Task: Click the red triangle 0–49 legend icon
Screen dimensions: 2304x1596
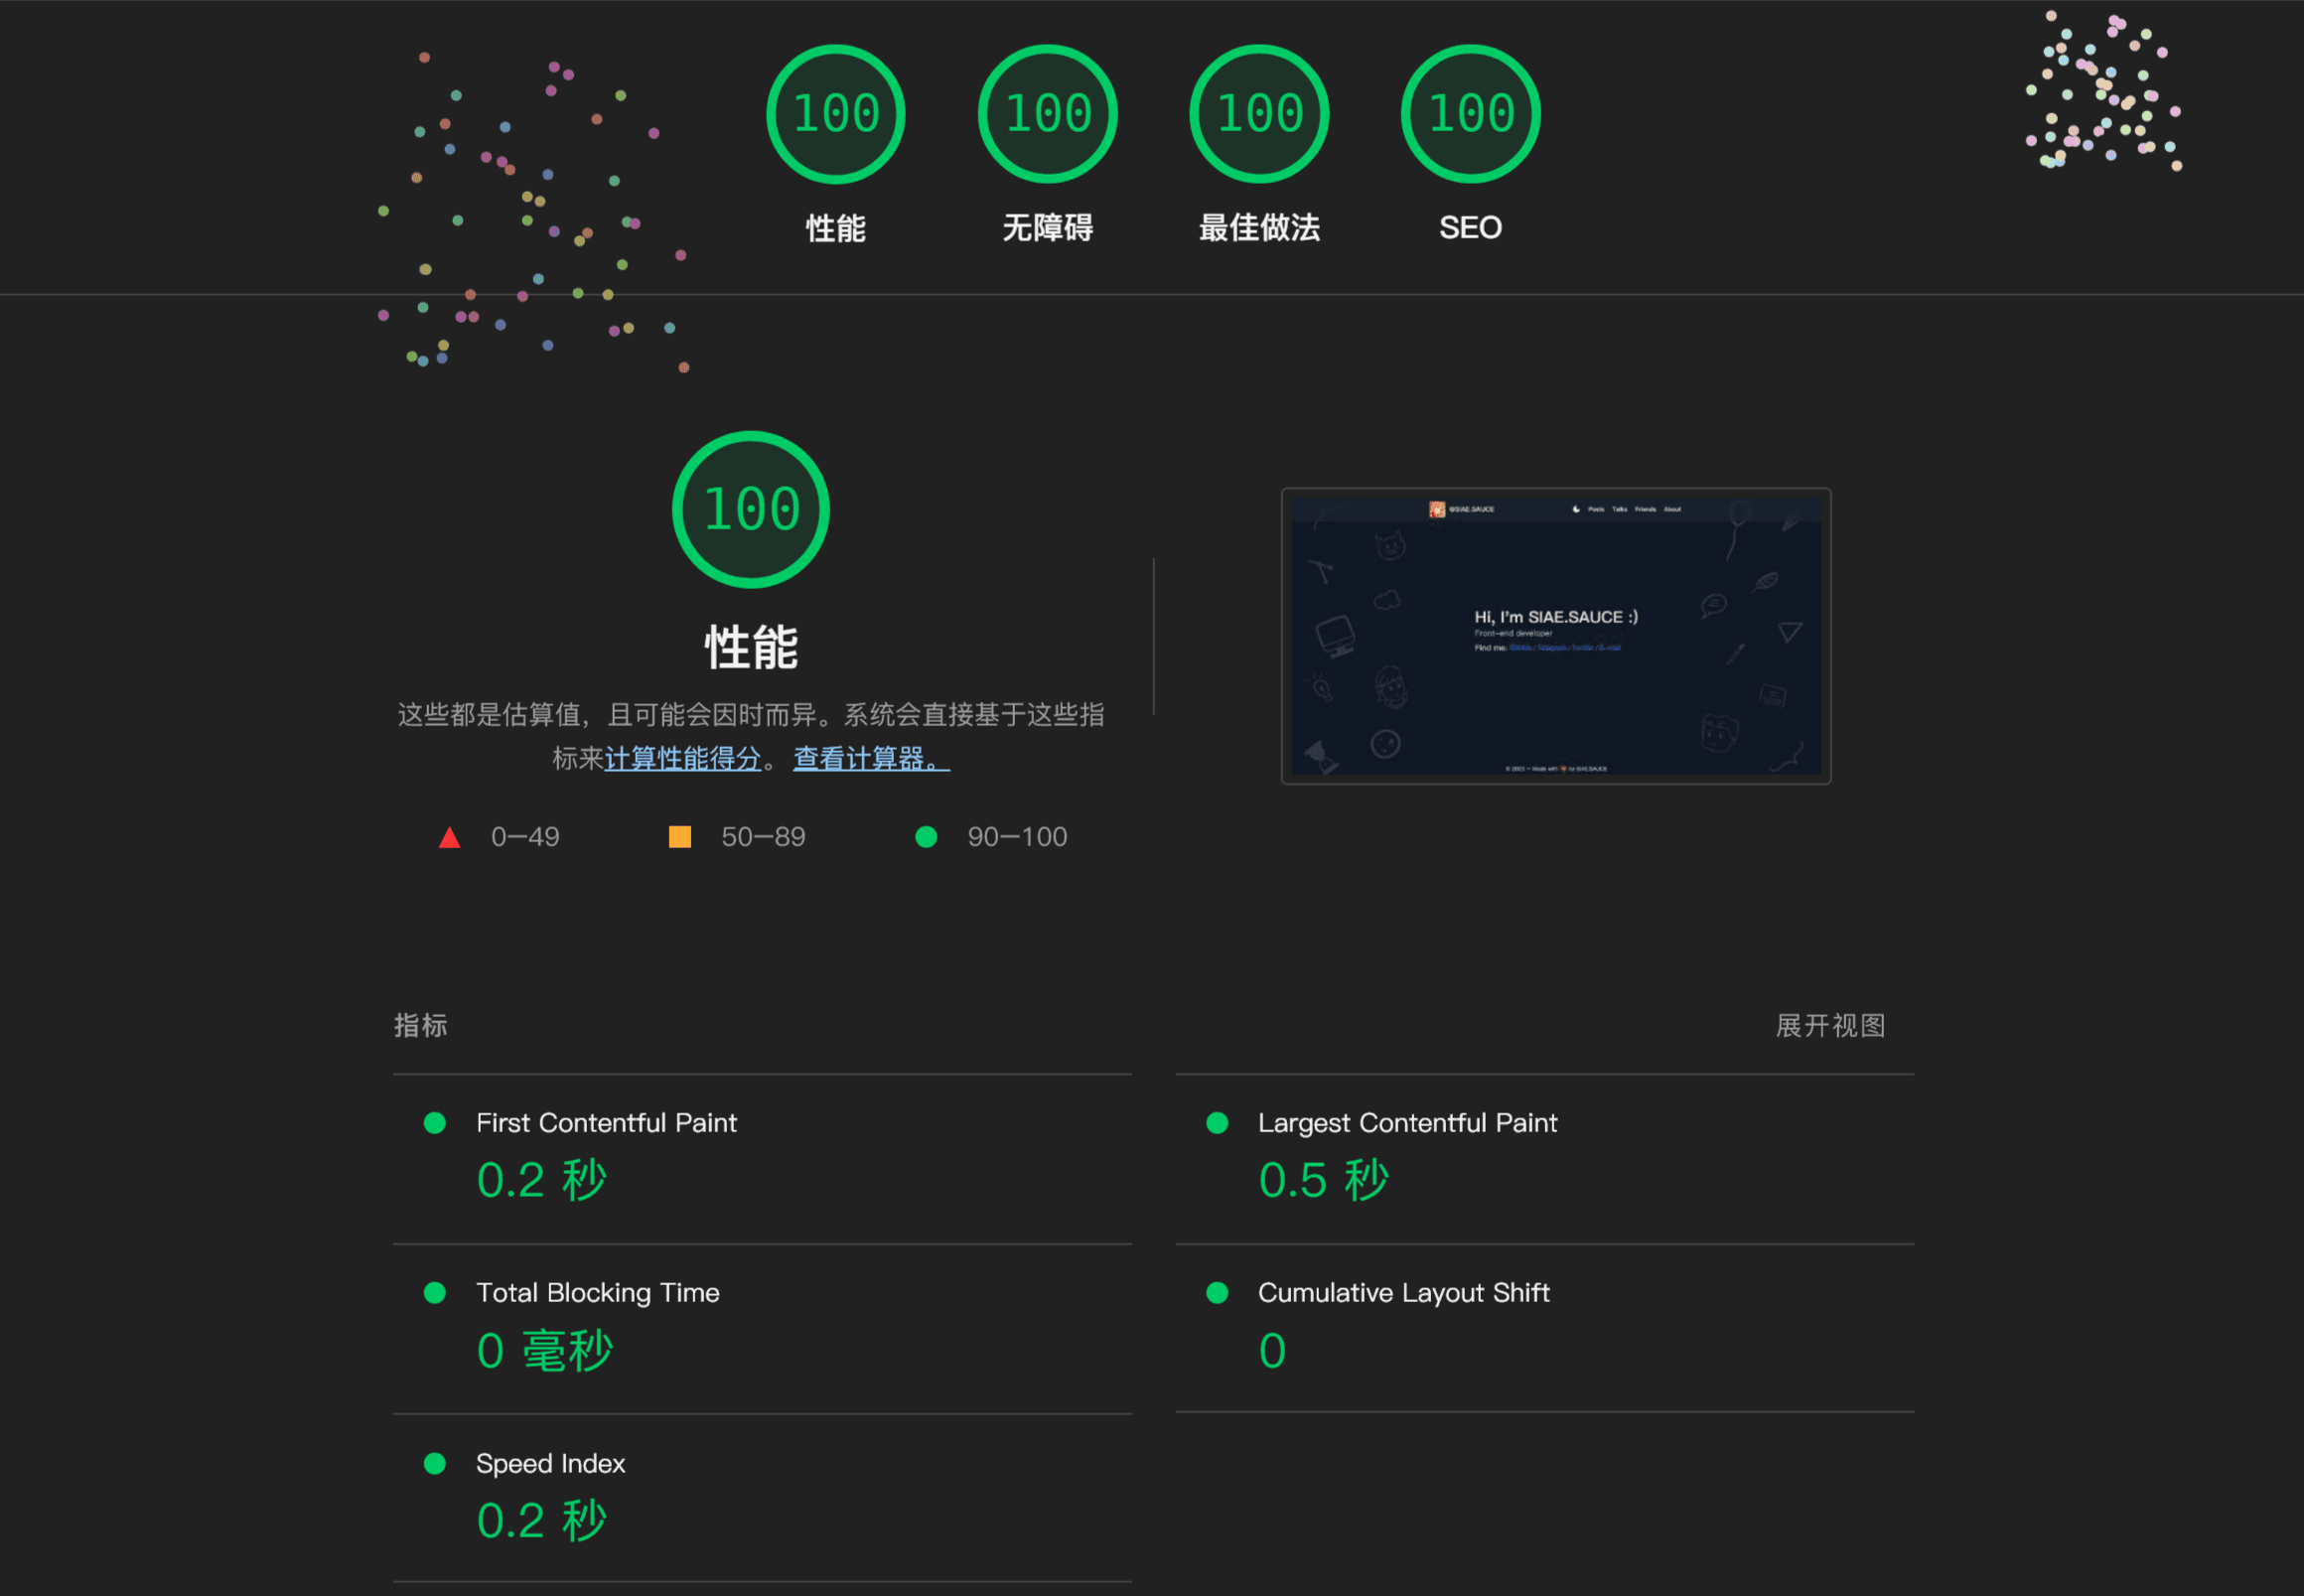Action: pyautogui.click(x=450, y=837)
